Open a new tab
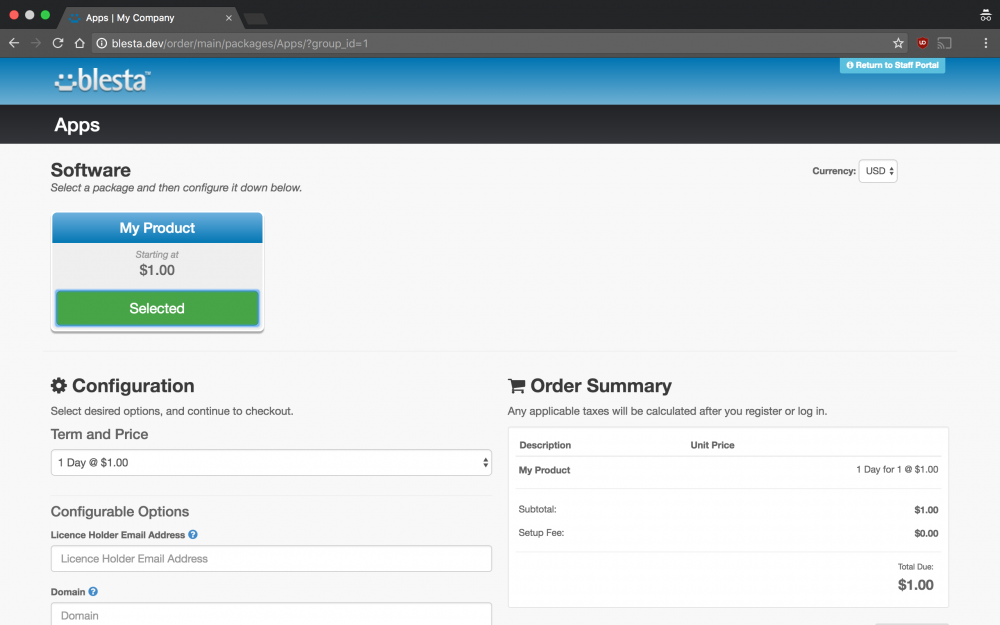The width and height of the screenshot is (1000, 625). tap(256, 18)
